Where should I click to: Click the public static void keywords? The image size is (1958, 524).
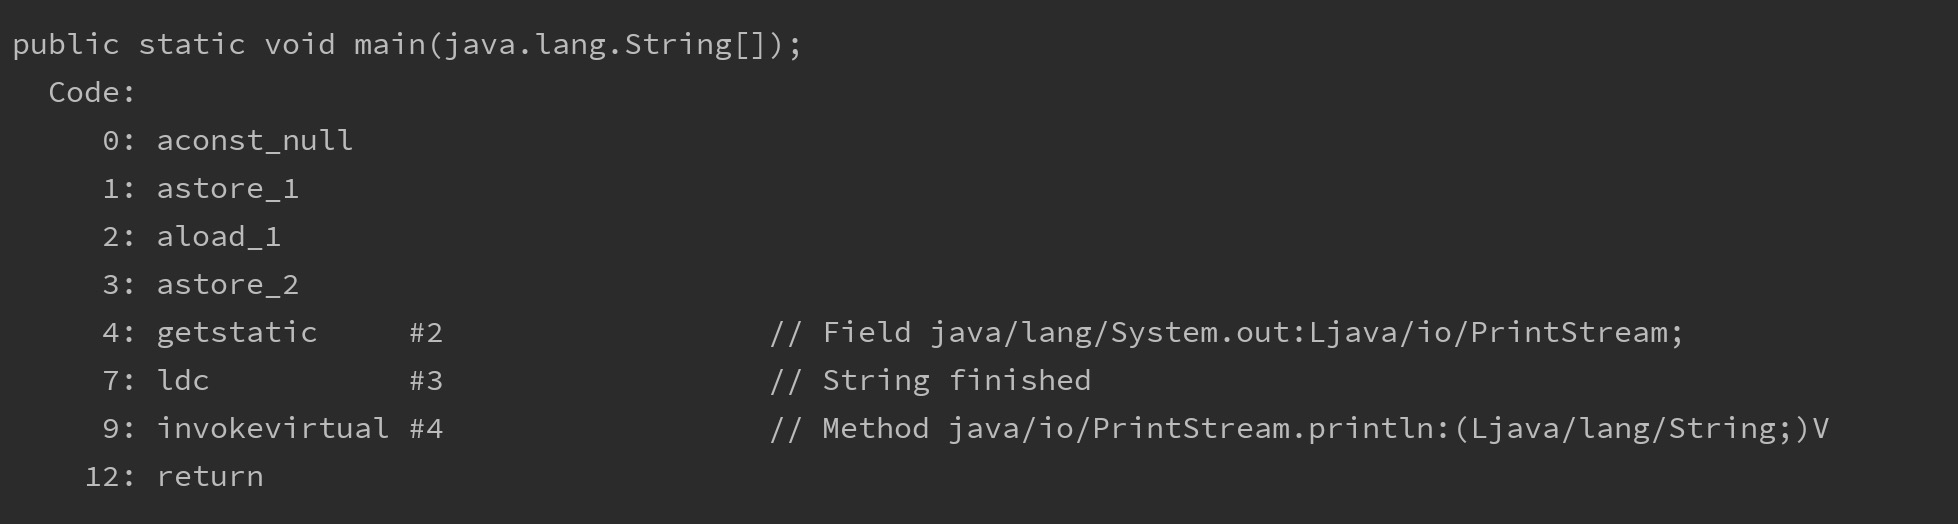point(174,45)
